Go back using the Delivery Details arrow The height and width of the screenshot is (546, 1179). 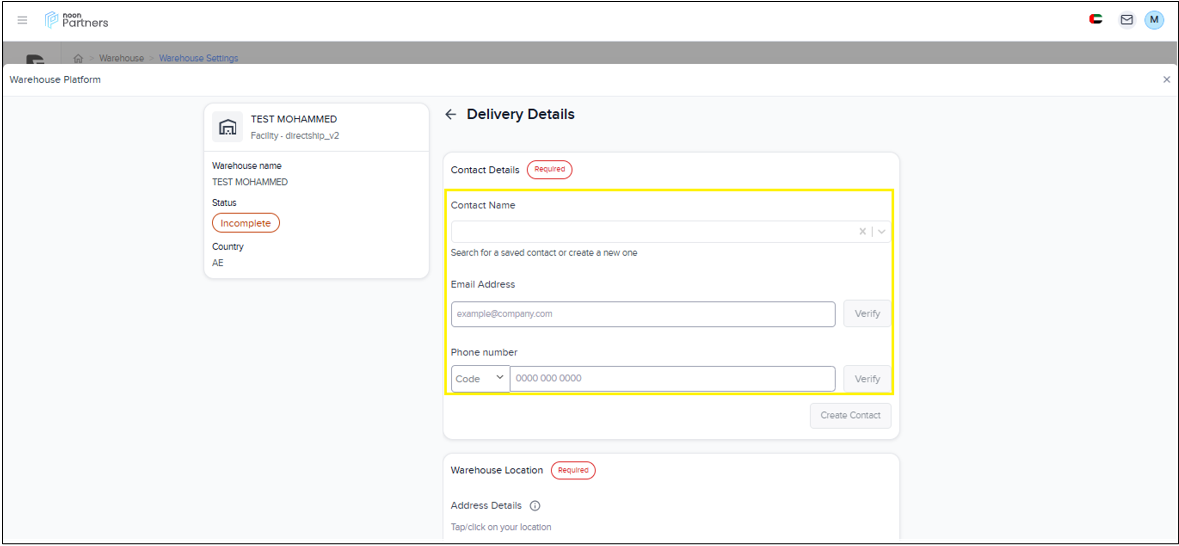(x=451, y=115)
